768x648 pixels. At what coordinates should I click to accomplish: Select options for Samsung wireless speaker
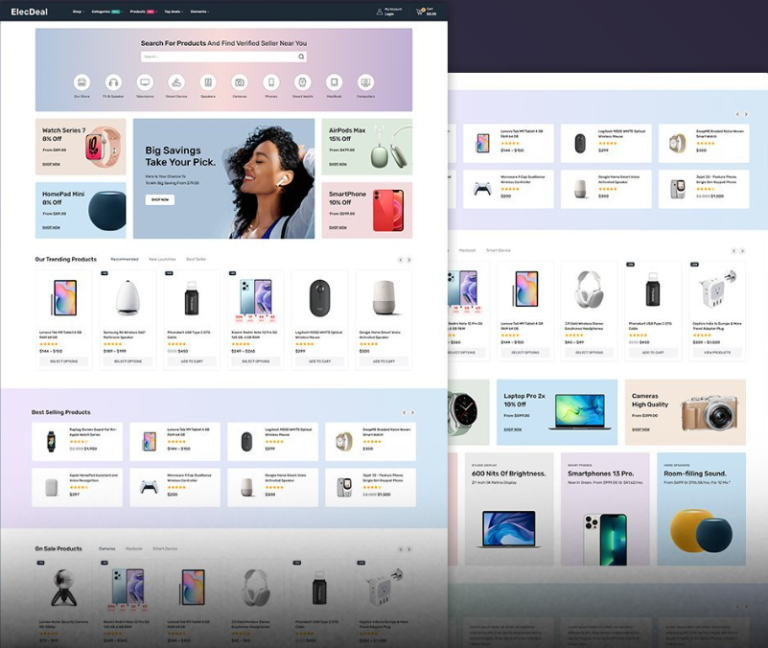pyautogui.click(x=128, y=361)
